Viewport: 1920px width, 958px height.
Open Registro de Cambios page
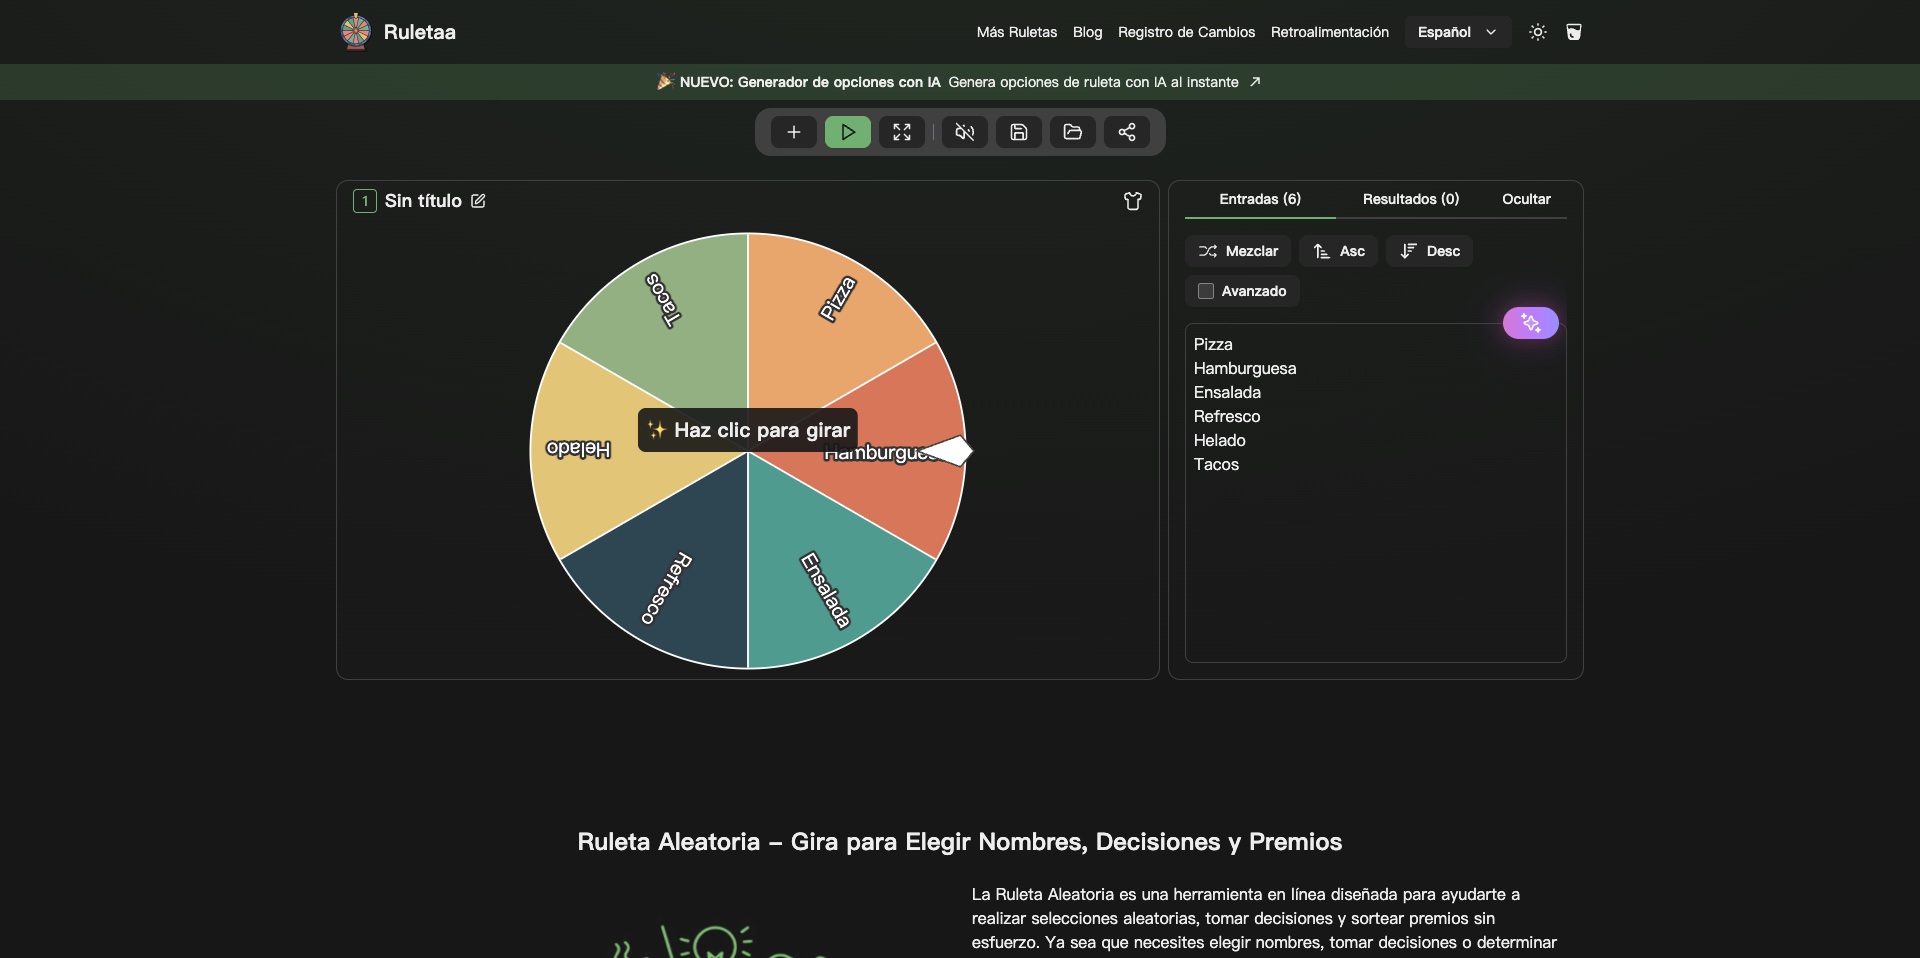point(1186,32)
